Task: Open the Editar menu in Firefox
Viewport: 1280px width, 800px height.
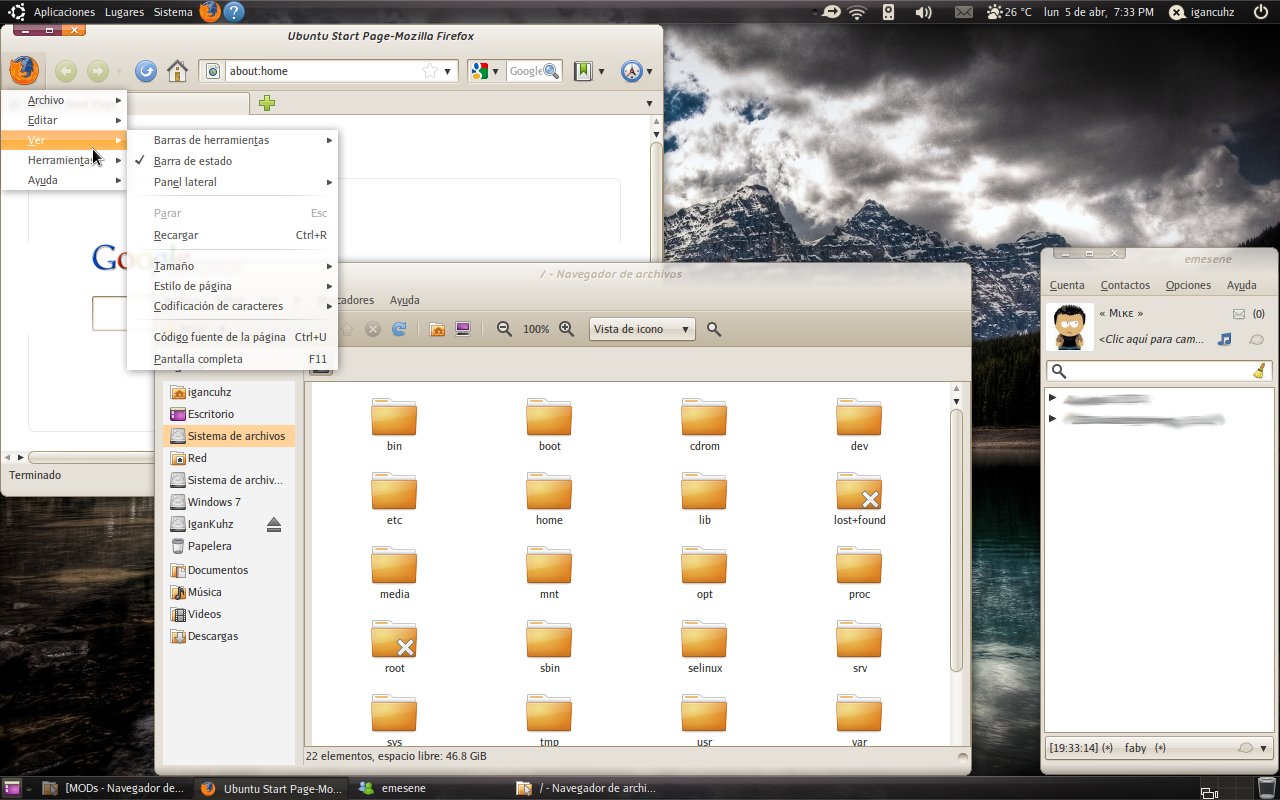Action: coord(64,120)
